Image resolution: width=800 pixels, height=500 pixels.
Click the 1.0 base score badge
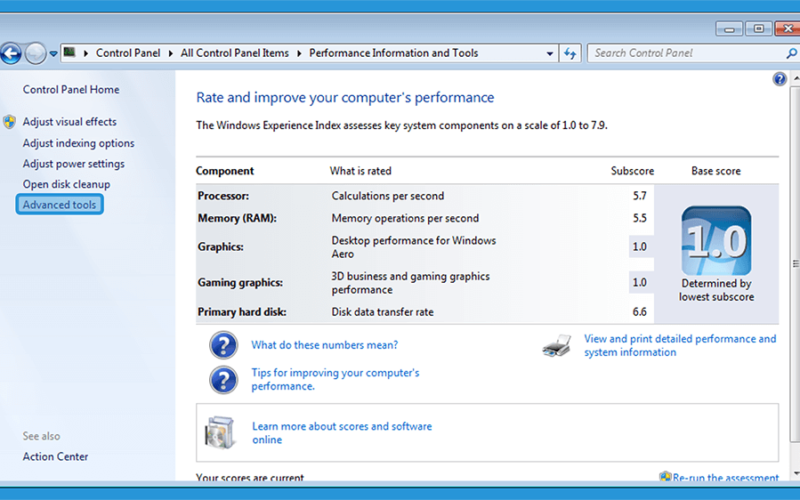tap(716, 241)
